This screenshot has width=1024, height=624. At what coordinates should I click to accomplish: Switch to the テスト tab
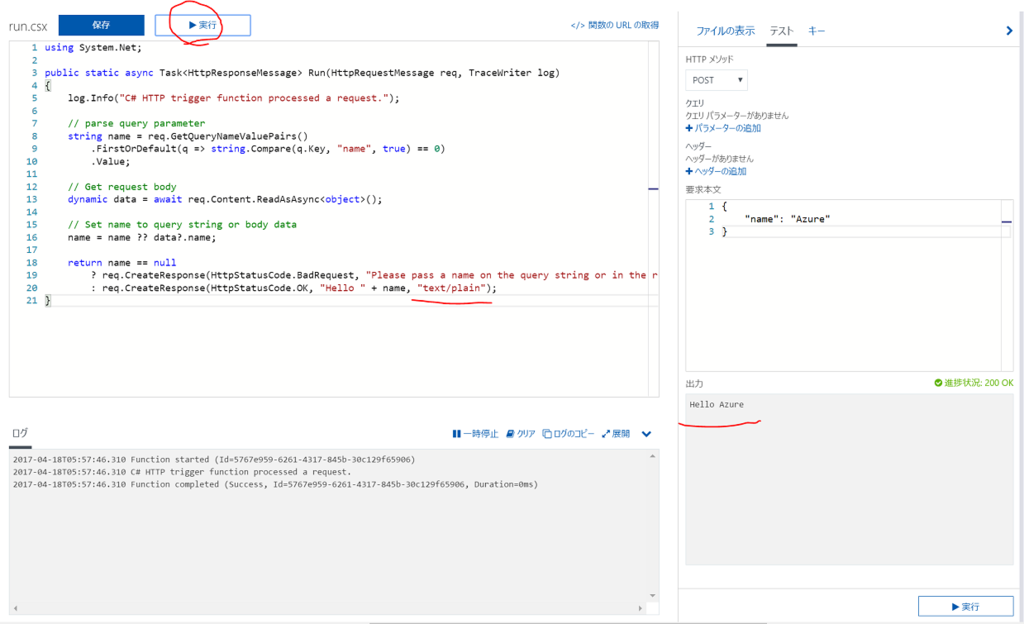[x=781, y=31]
